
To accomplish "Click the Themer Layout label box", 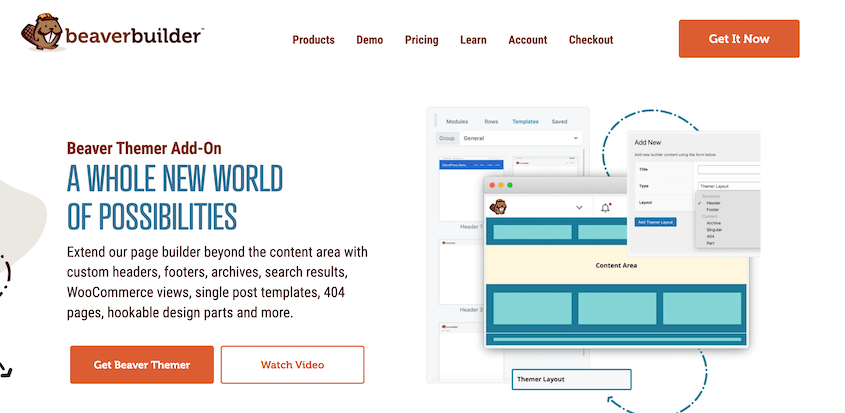I will tap(571, 380).
